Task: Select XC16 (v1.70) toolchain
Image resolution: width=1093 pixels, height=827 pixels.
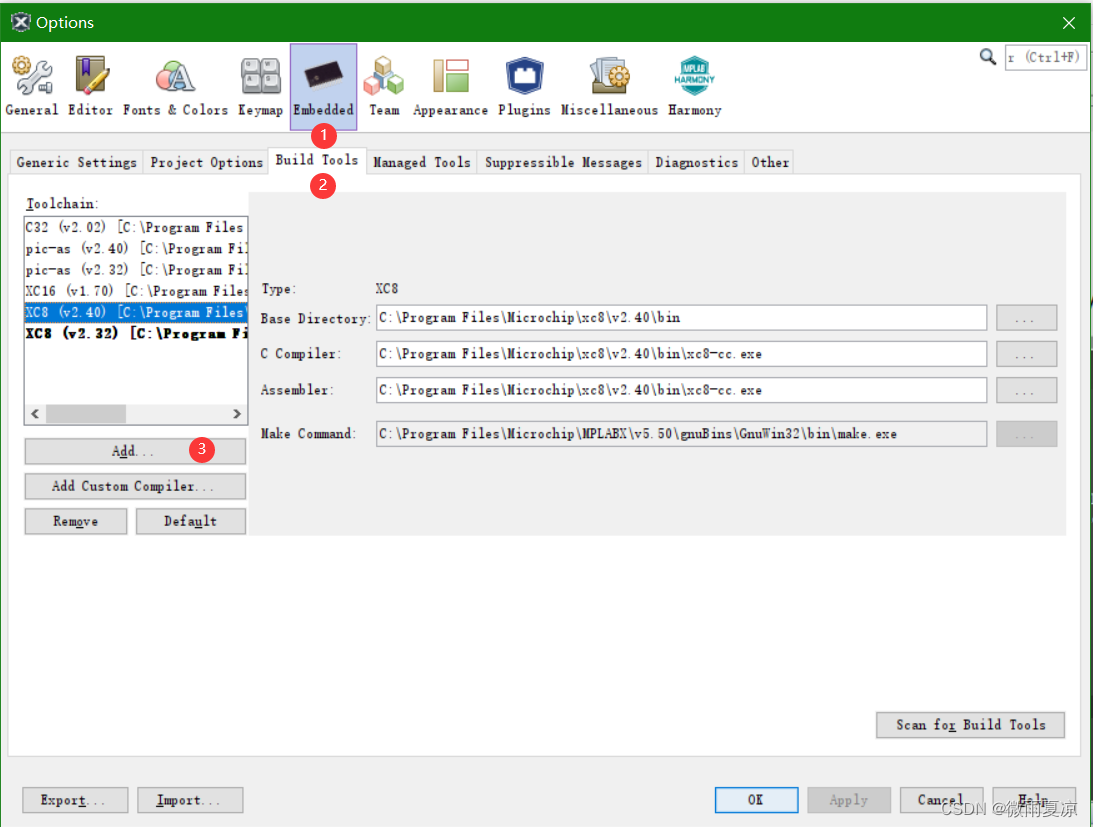Action: 136,291
